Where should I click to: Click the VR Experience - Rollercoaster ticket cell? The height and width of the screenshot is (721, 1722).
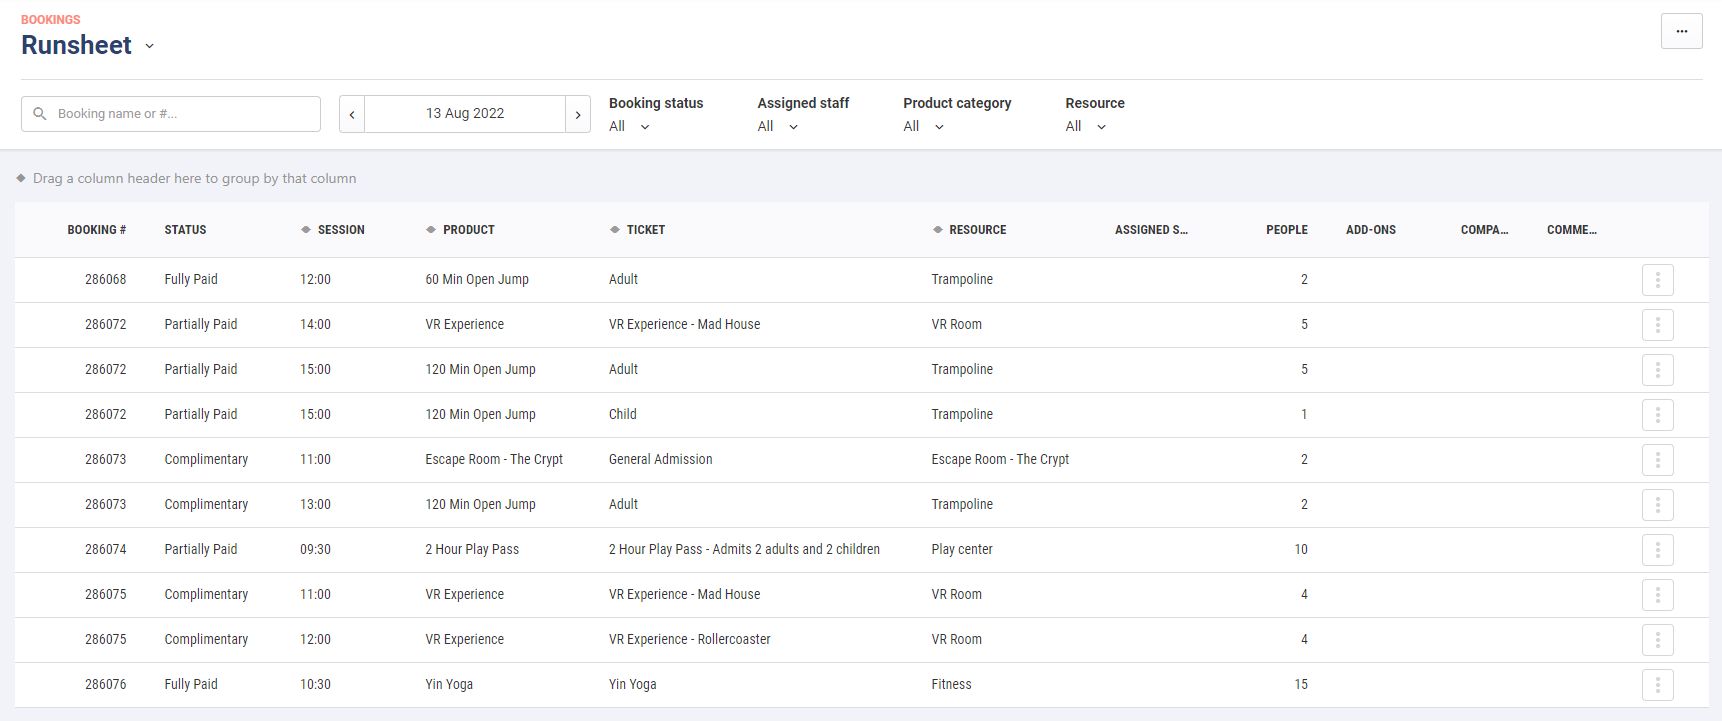(x=690, y=640)
